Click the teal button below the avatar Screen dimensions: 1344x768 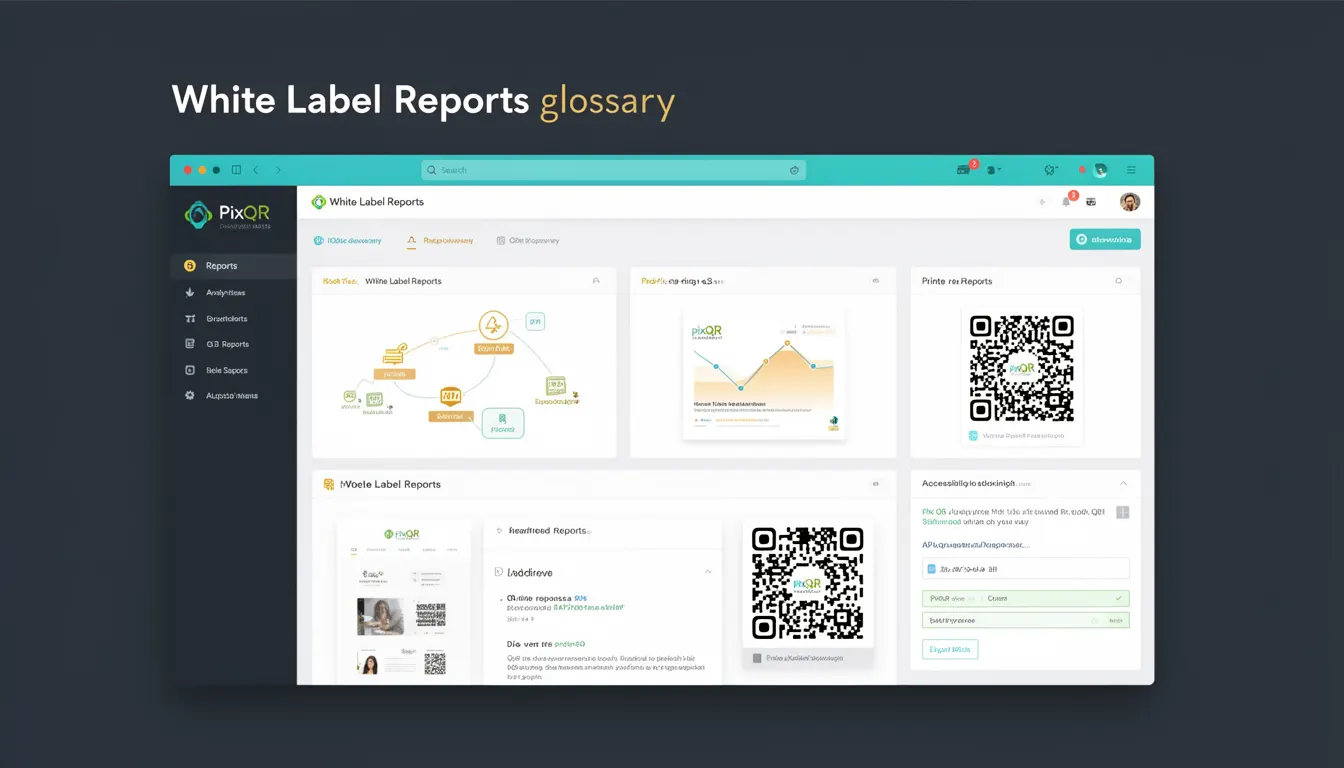[1105, 239]
